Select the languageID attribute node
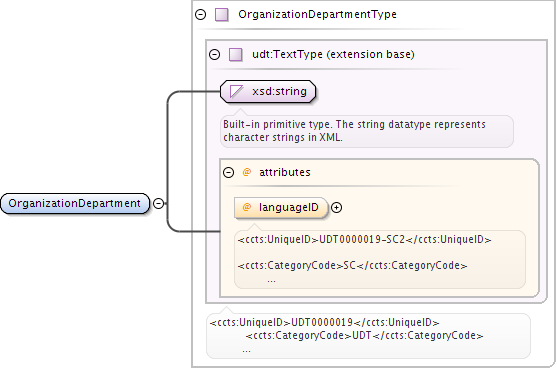Viewport: 557px width, 369px height. pos(281,207)
